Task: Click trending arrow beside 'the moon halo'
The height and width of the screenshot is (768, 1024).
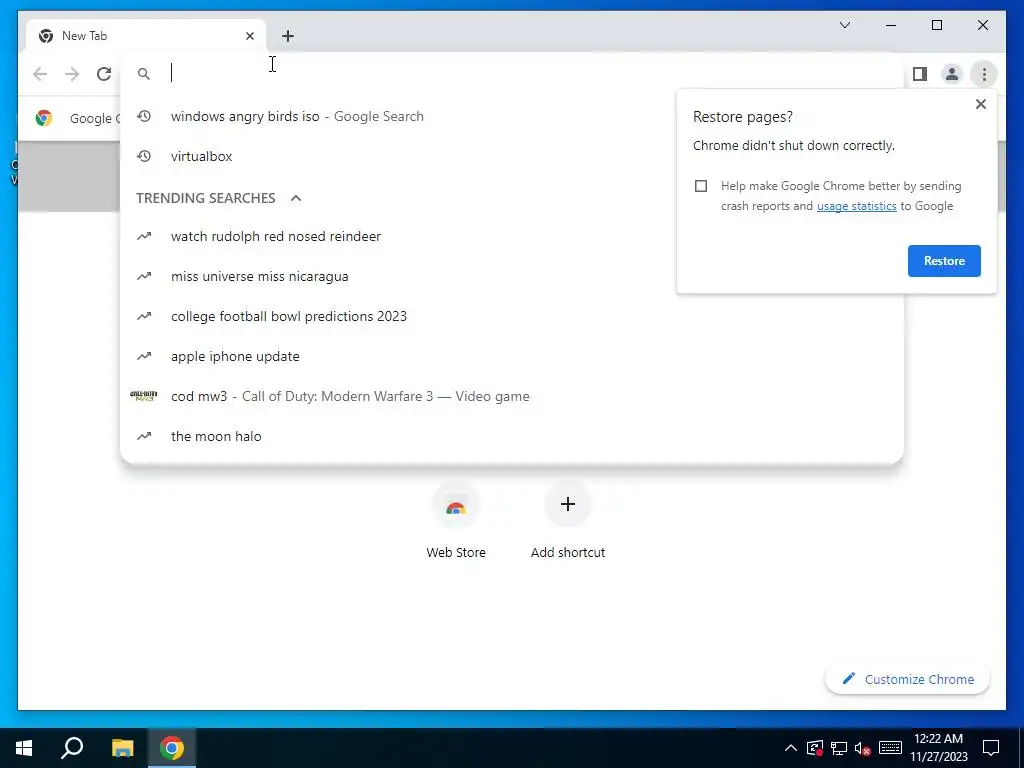Action: click(x=144, y=436)
